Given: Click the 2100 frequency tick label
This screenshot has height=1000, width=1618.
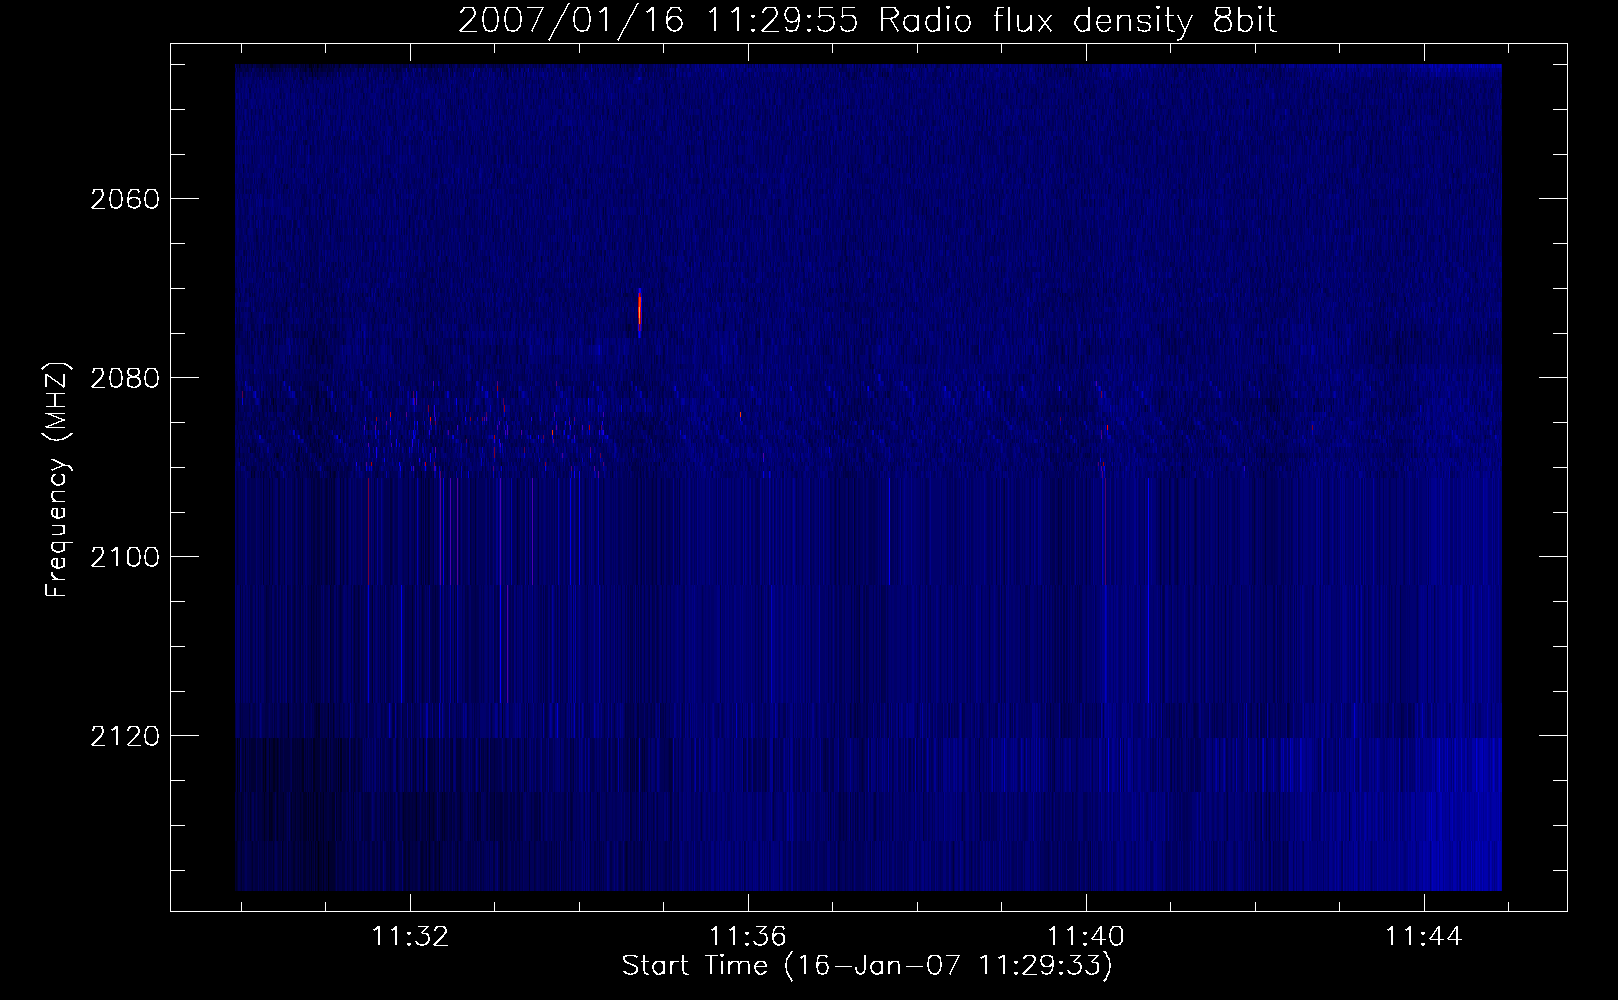Looking at the screenshot, I should 125,557.
